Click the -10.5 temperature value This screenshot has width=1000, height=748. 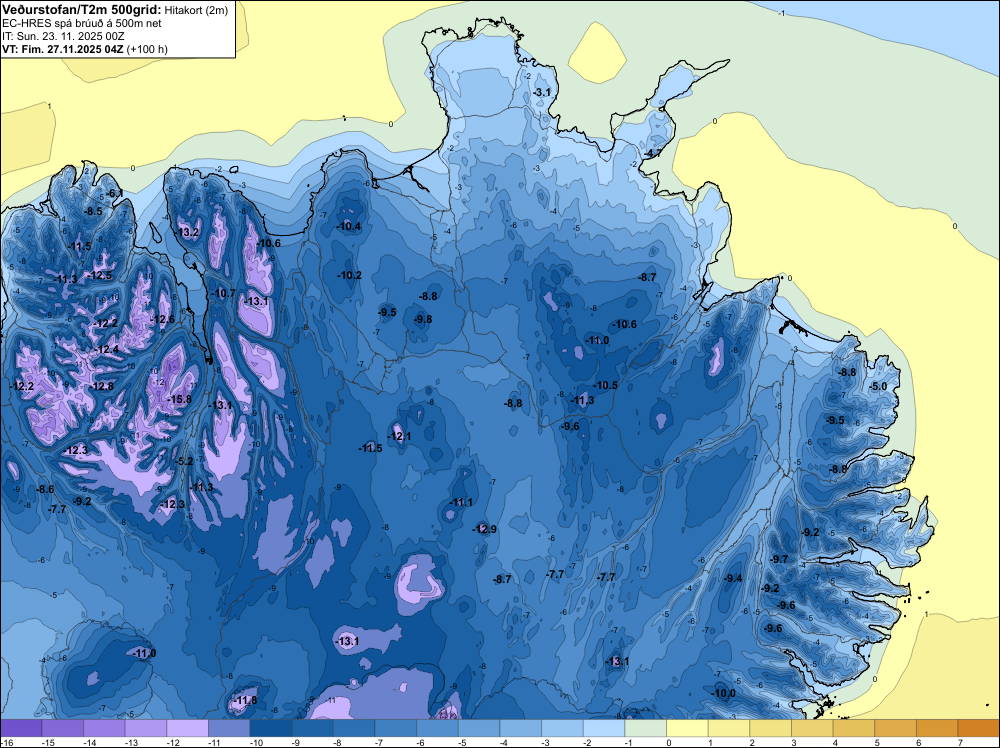pyautogui.click(x=606, y=385)
